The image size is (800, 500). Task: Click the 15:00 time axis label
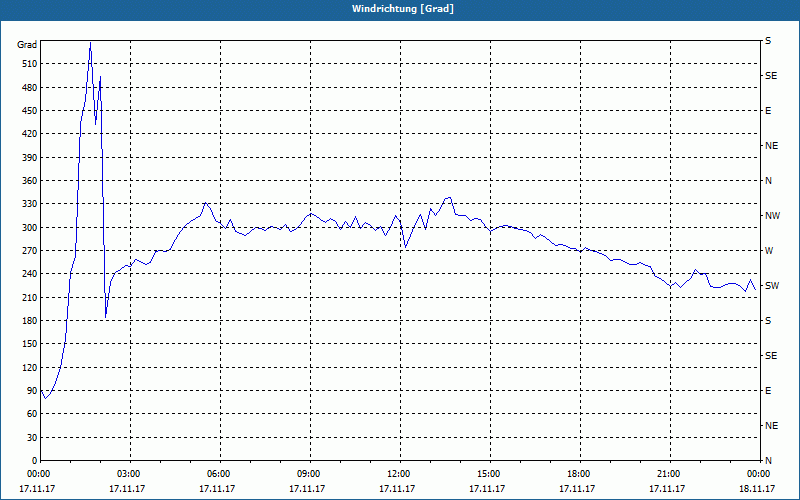click(490, 474)
